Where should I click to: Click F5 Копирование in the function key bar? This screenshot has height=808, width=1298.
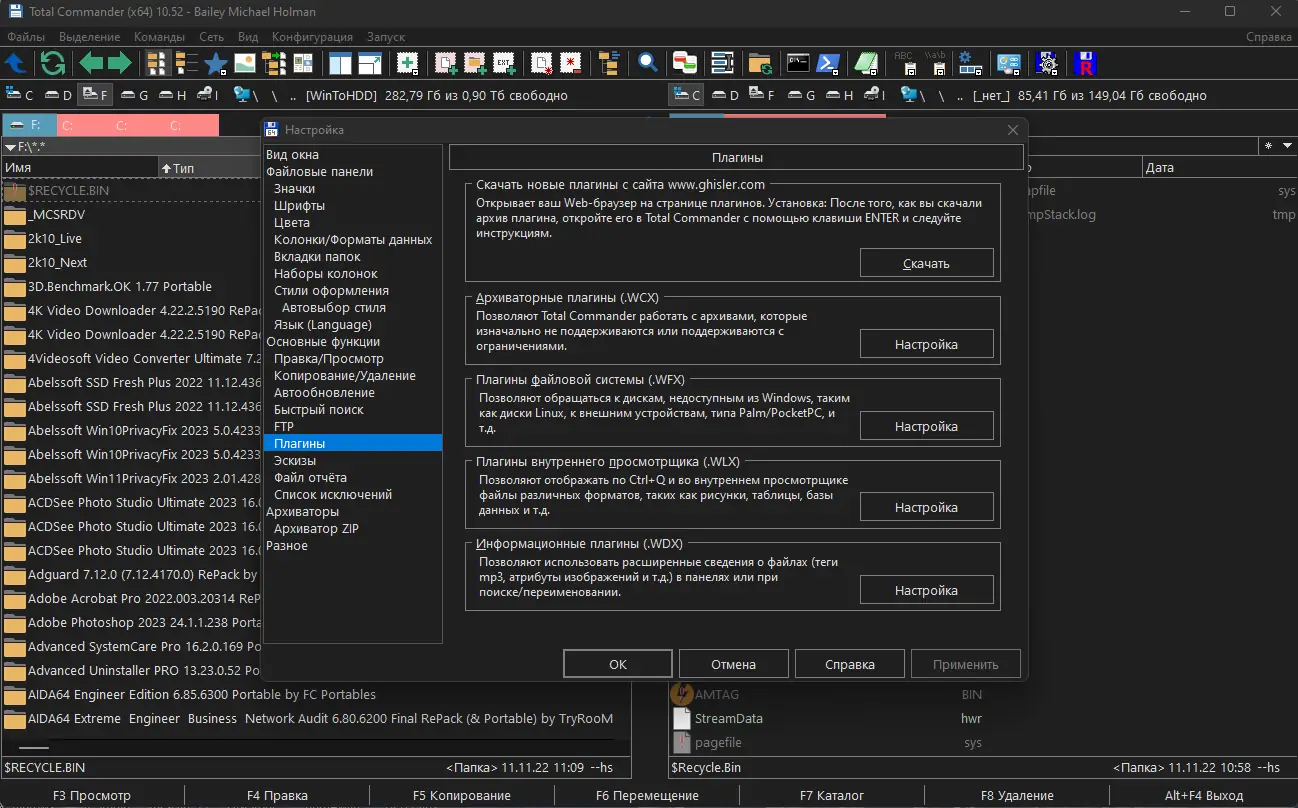(462, 796)
